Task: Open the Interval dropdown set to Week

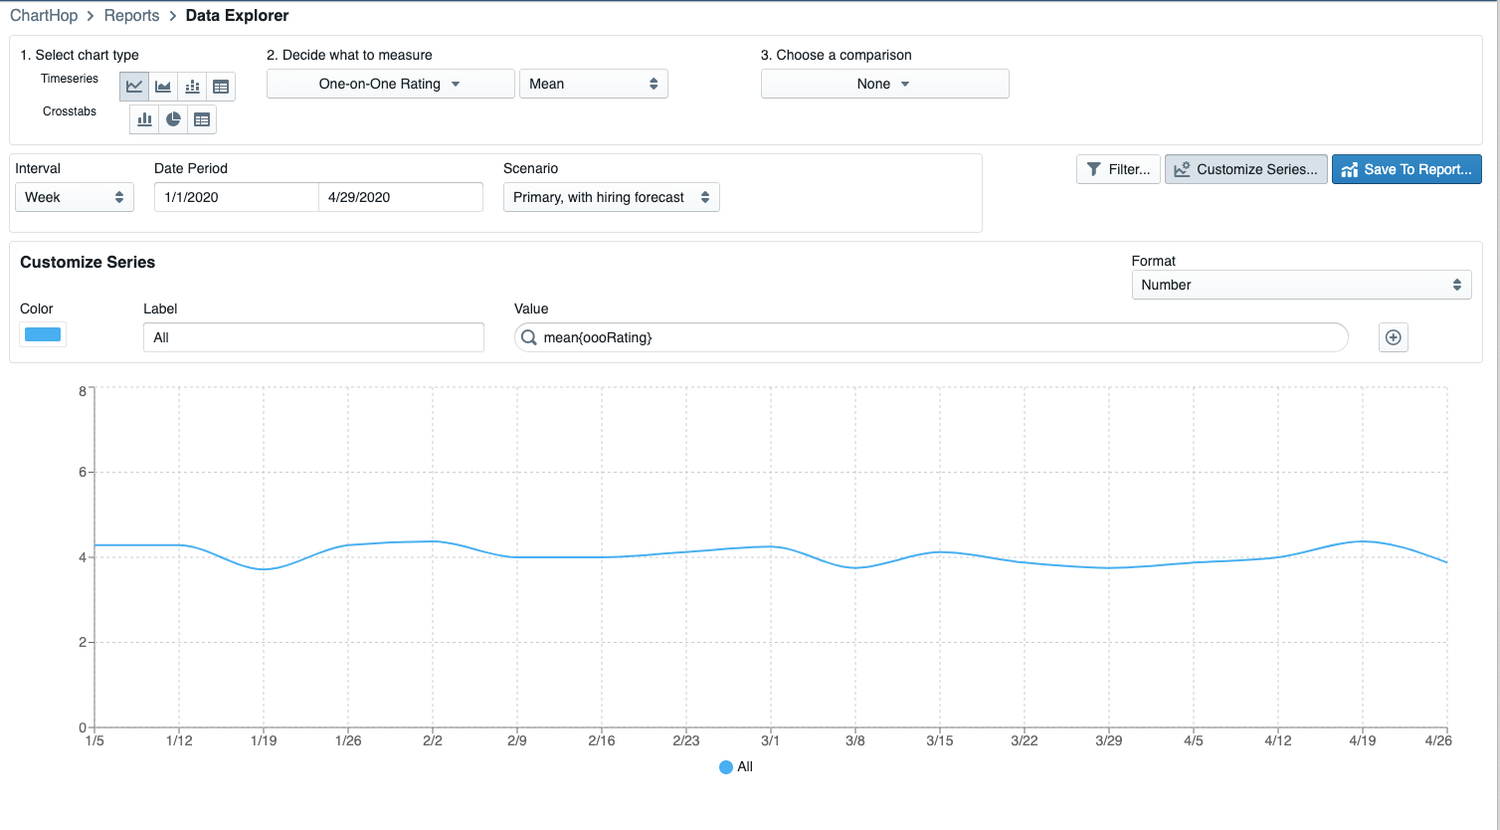Action: click(74, 197)
